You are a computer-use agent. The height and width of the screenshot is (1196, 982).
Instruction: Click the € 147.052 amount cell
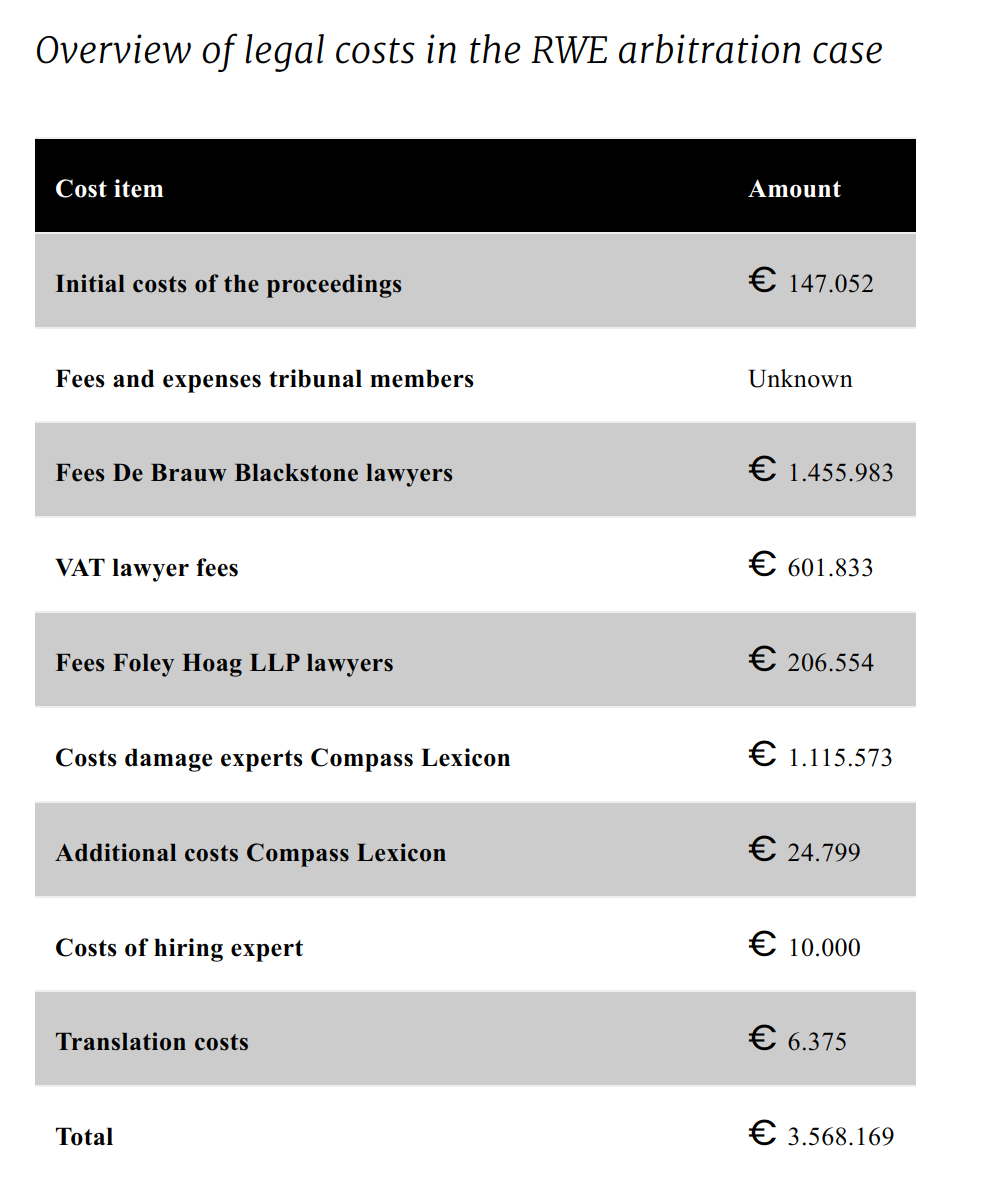pyautogui.click(x=810, y=281)
